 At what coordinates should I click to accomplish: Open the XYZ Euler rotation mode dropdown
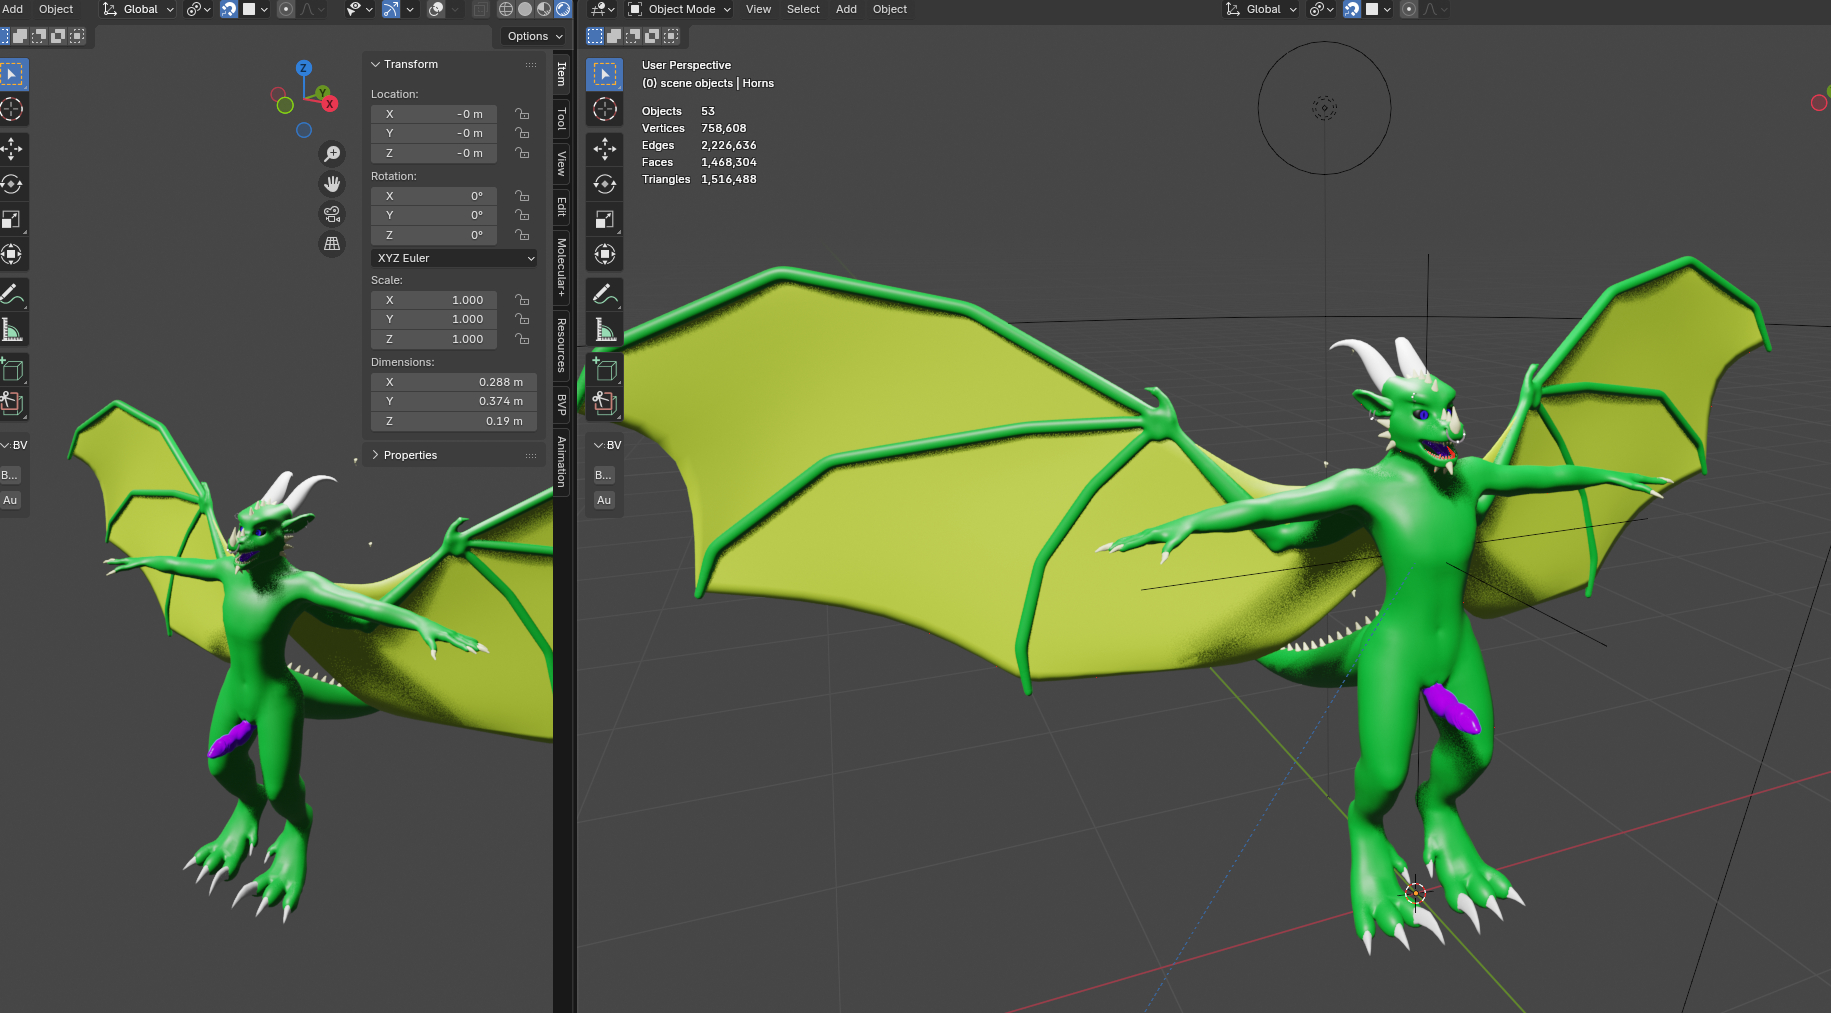coord(454,258)
